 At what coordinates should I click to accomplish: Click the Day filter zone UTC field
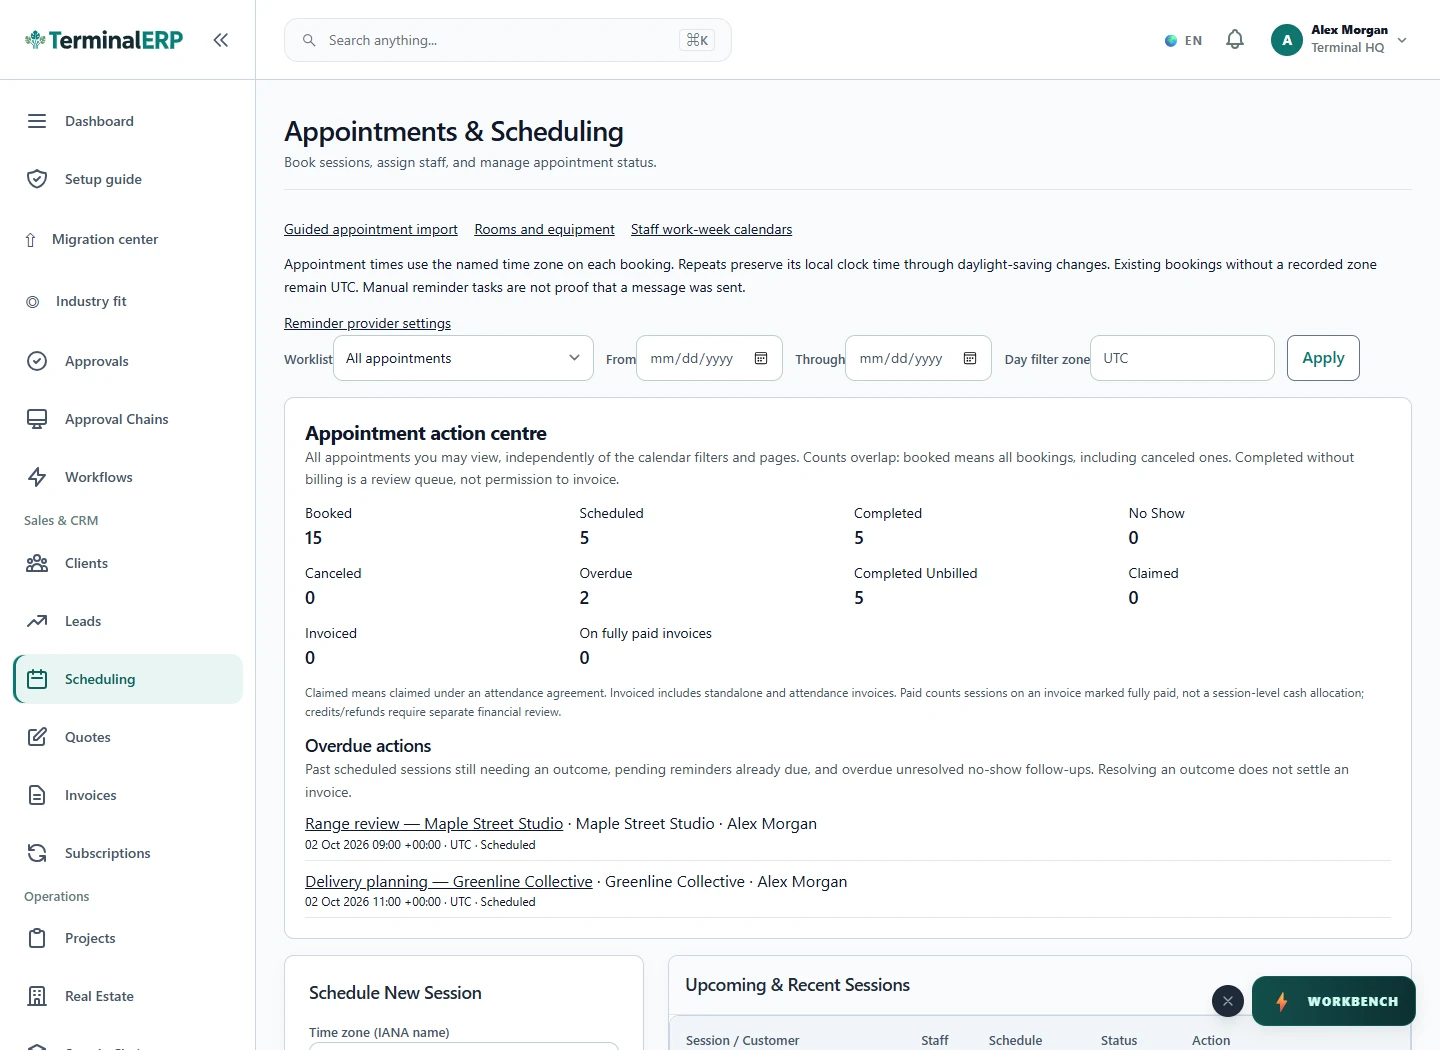pos(1182,358)
